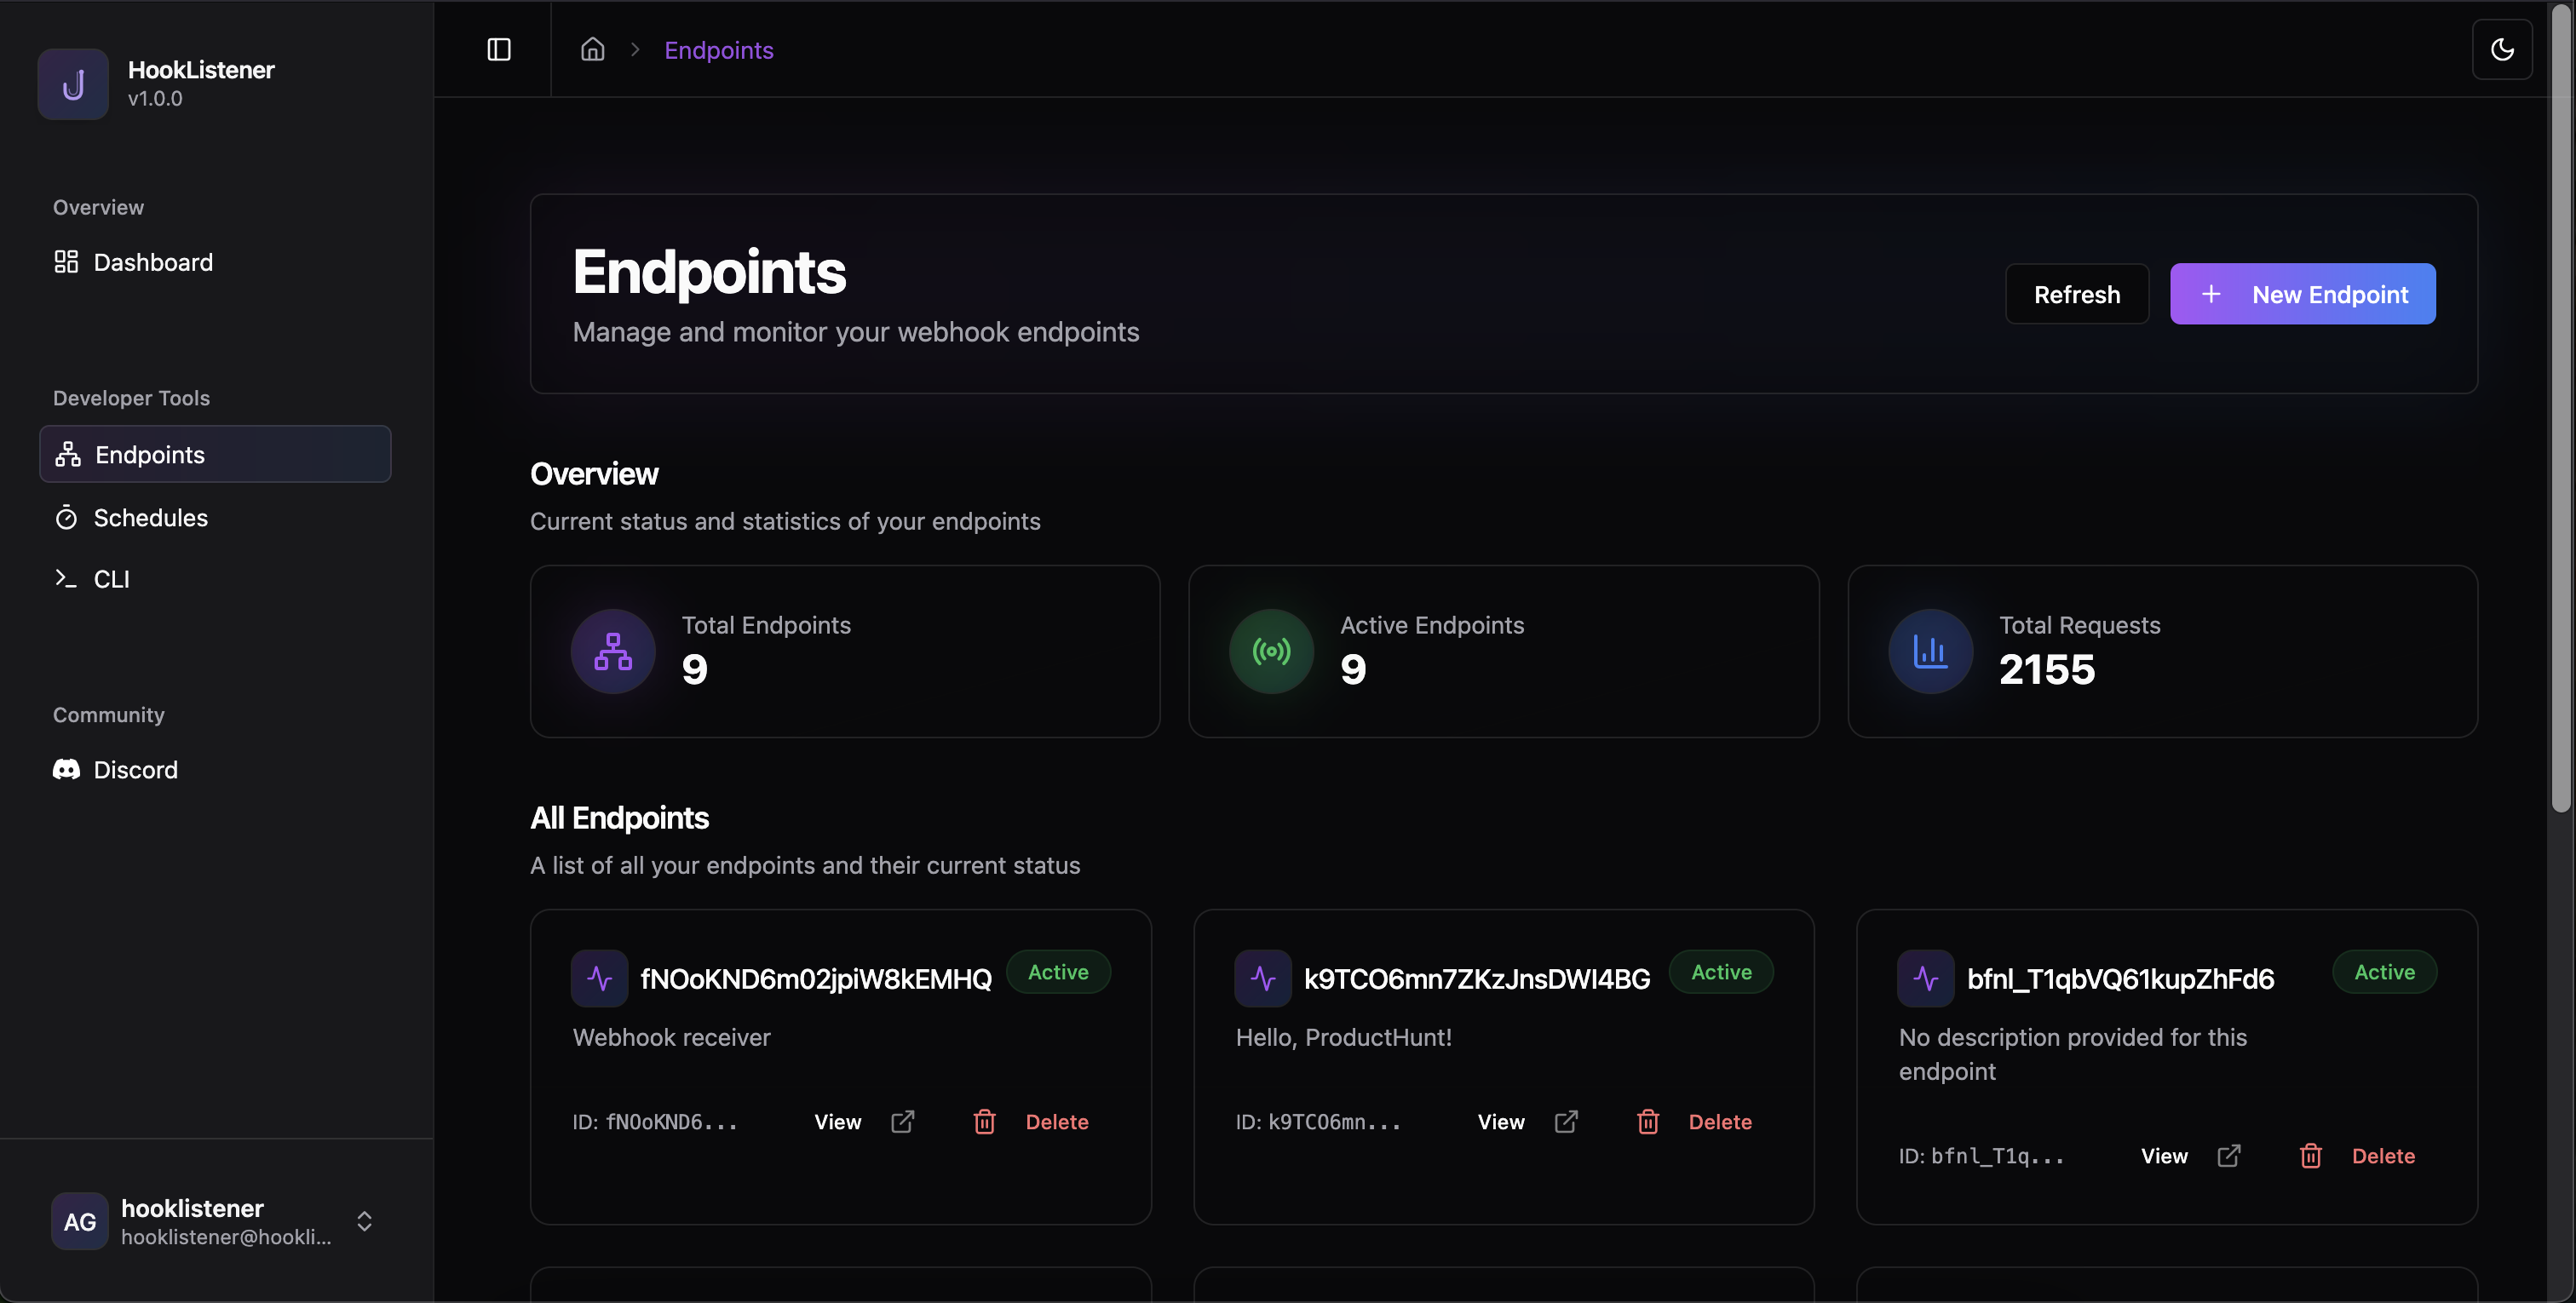Click the Endpoints breadcrumb link
This screenshot has height=1303, width=2576.
[x=718, y=50]
